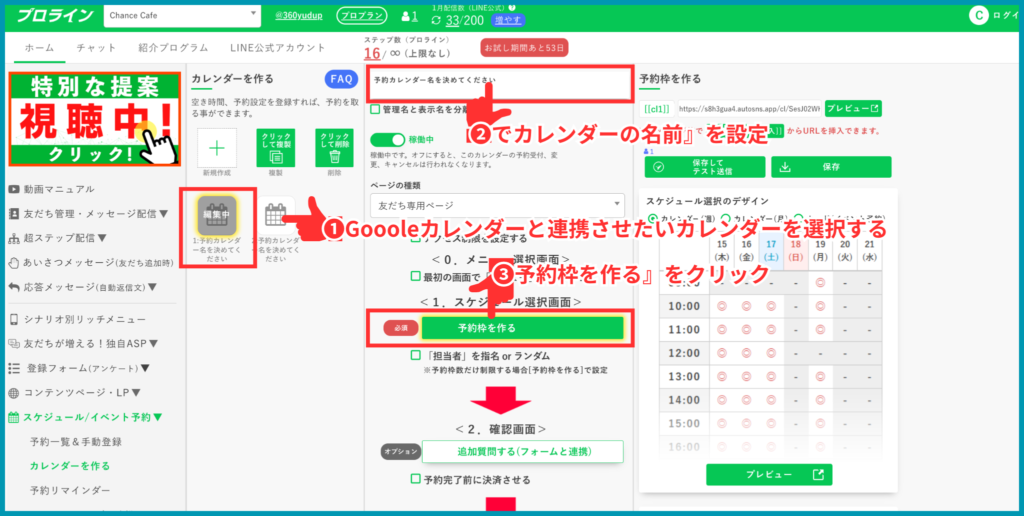Expand 友だちが増える！独自ASP menu

[x=83, y=343]
